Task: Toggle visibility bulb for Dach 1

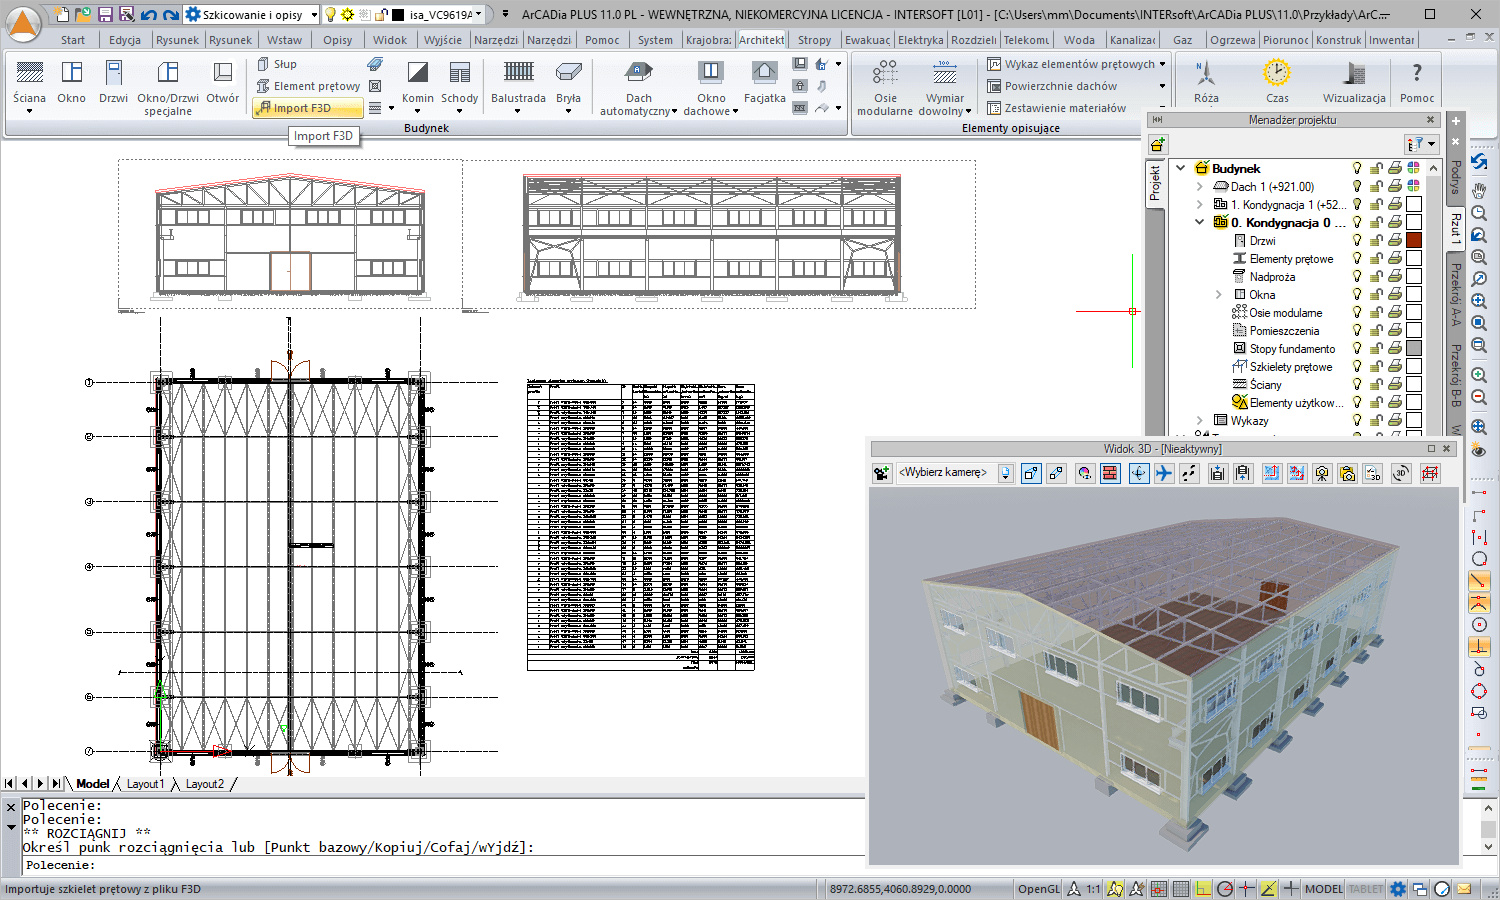Action: click(1357, 187)
